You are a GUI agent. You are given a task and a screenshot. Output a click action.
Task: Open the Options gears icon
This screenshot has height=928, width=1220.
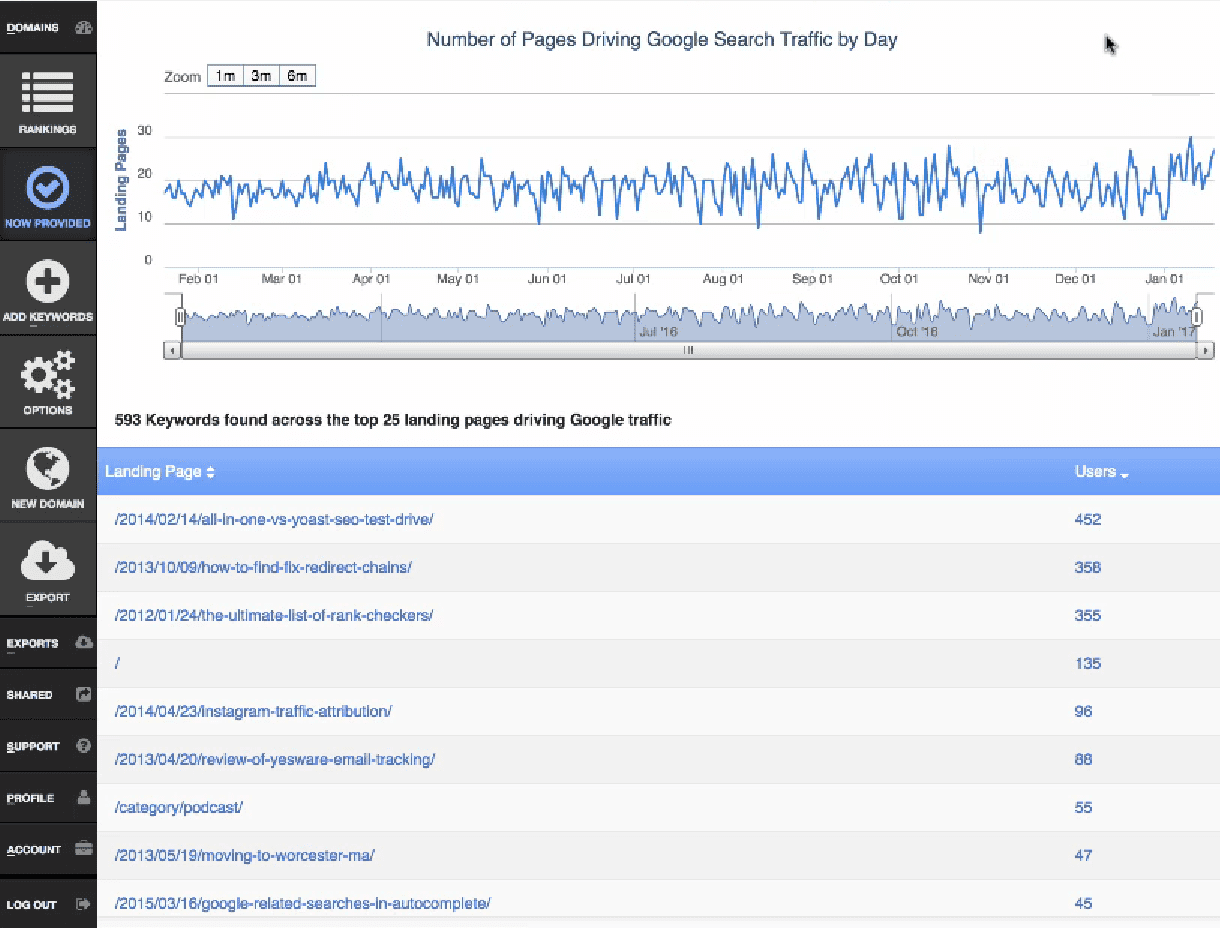click(x=47, y=375)
